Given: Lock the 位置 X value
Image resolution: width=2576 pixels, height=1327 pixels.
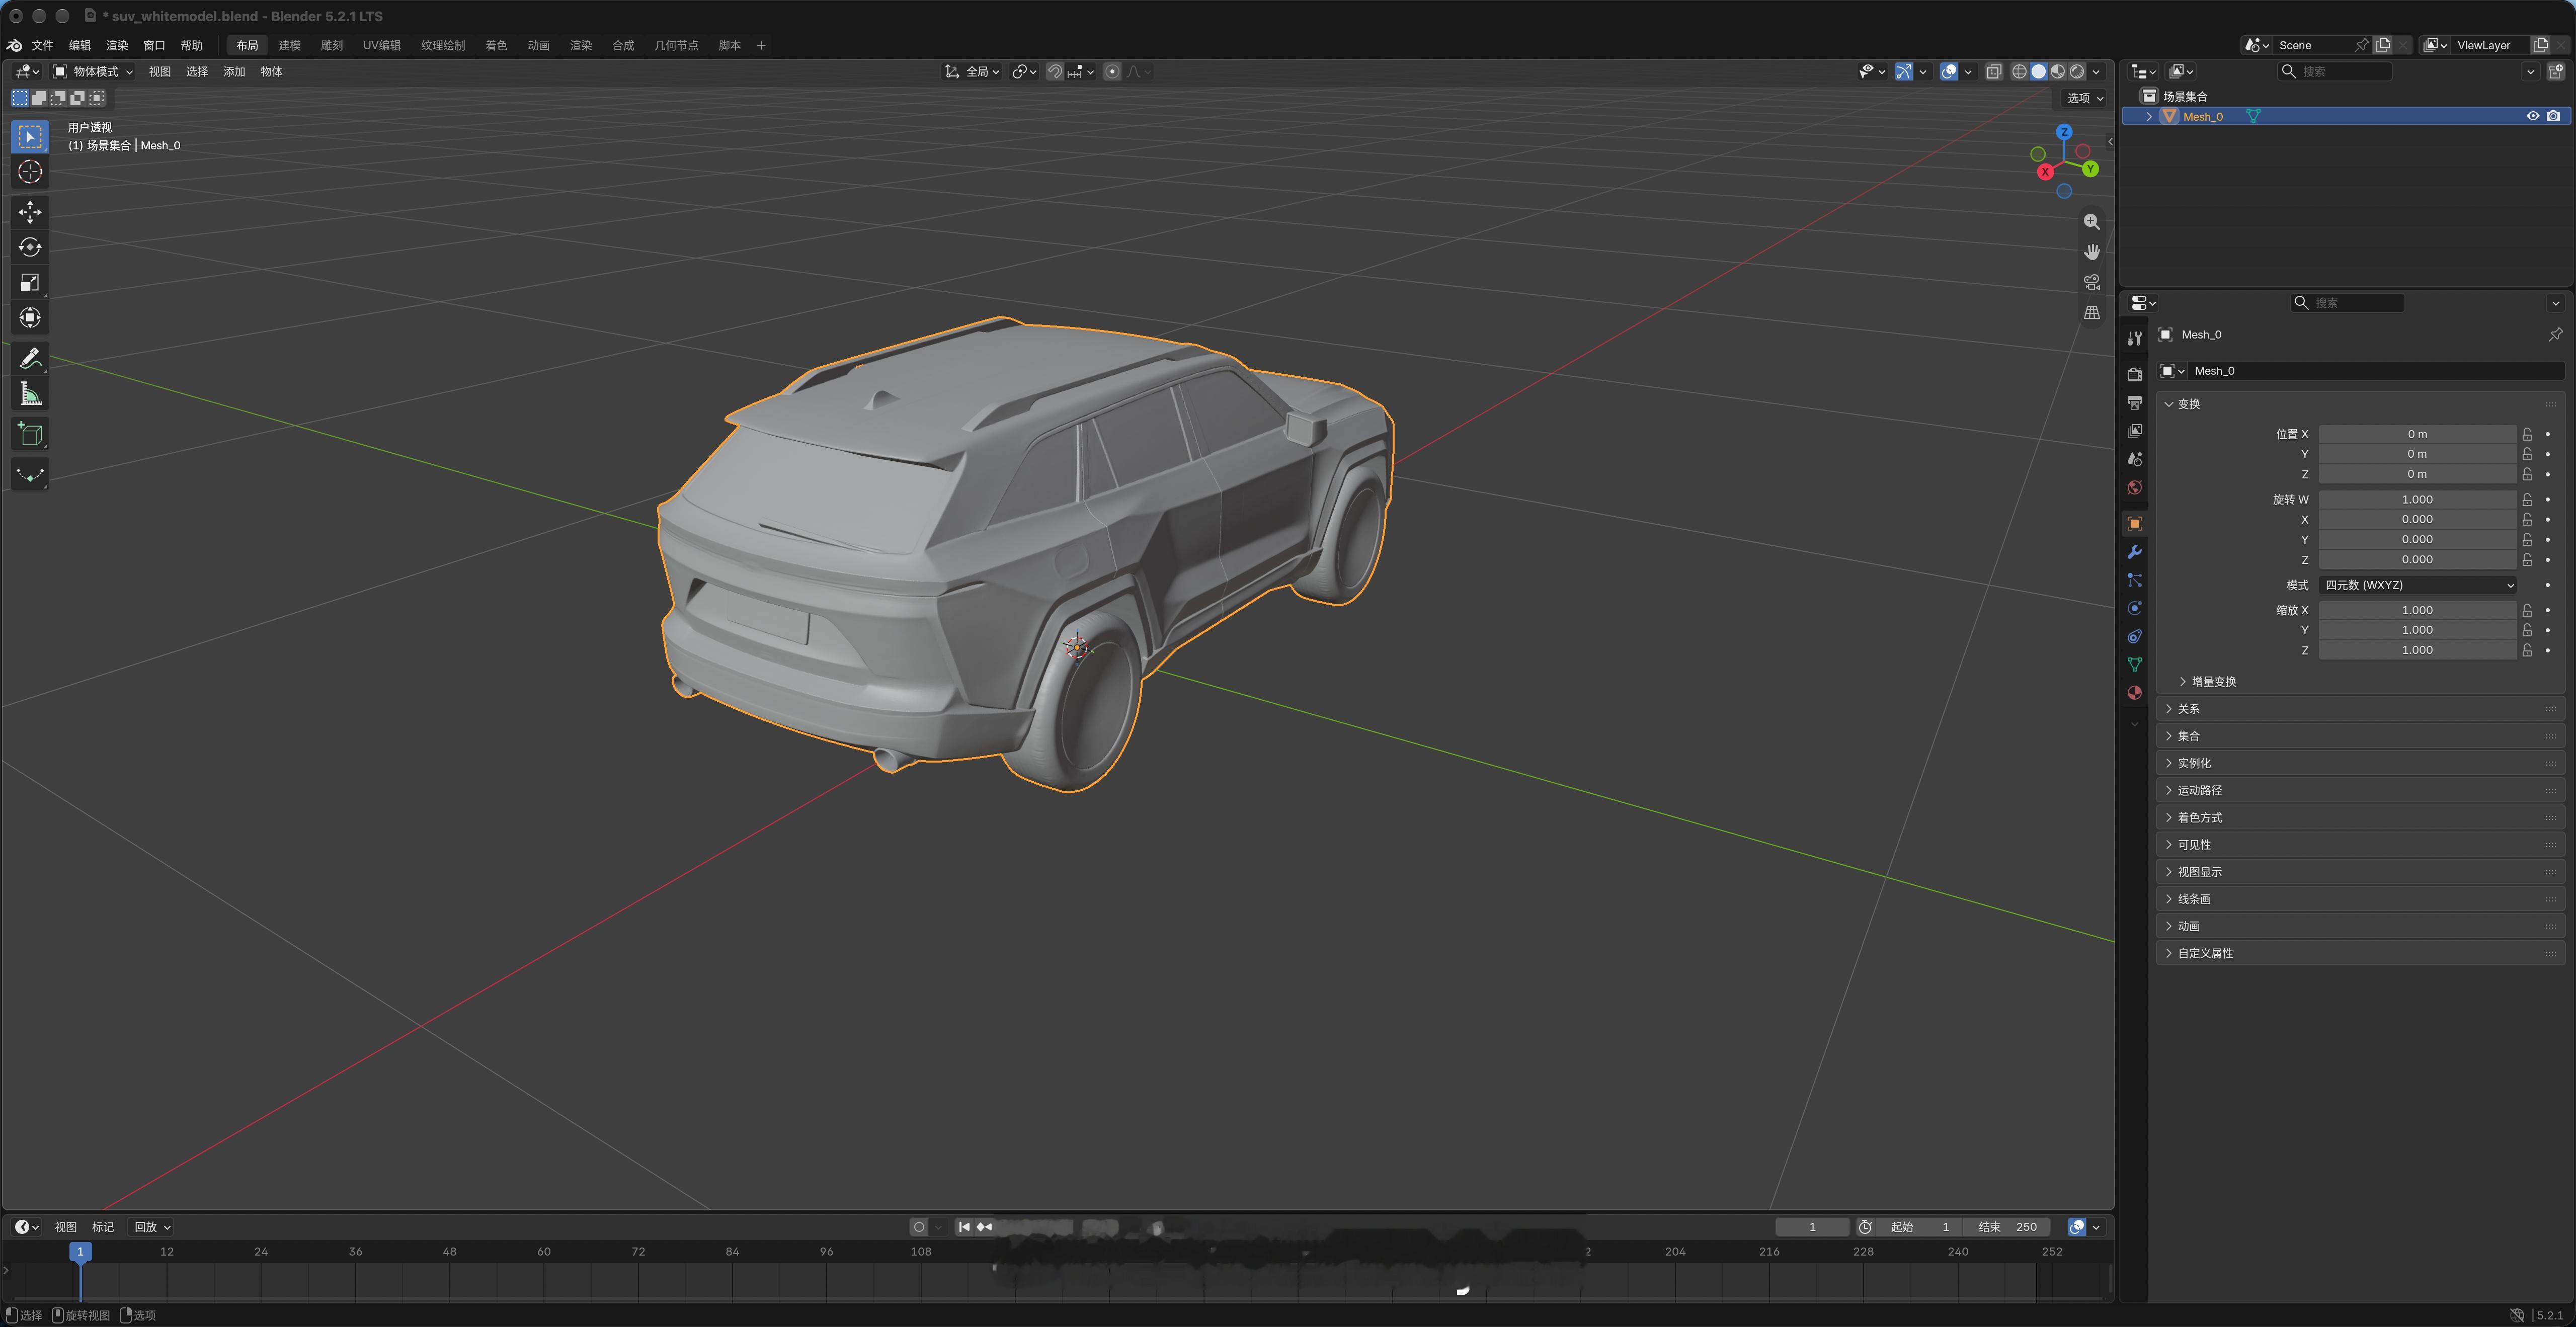Looking at the screenshot, I should [2527, 434].
